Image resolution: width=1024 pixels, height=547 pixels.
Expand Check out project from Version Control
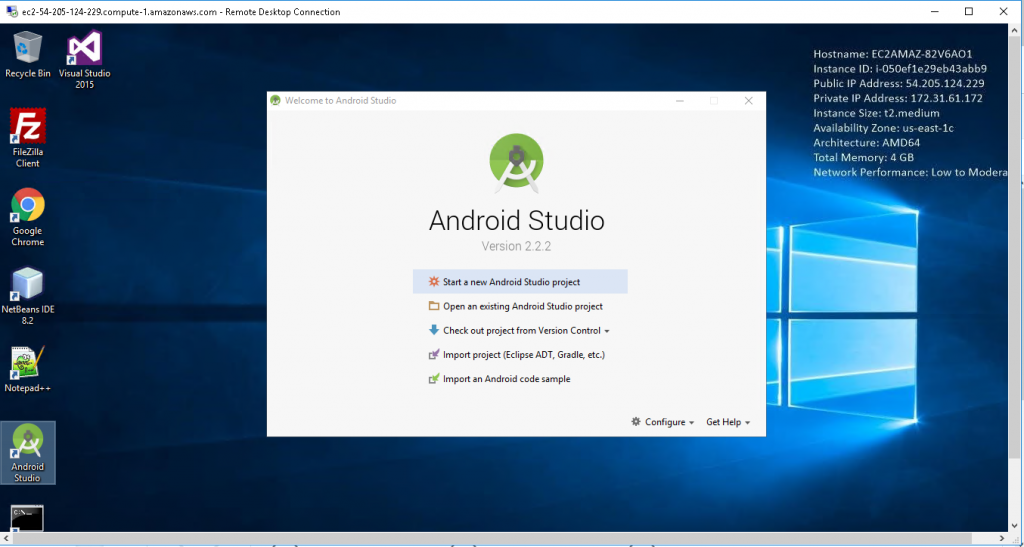(x=521, y=331)
